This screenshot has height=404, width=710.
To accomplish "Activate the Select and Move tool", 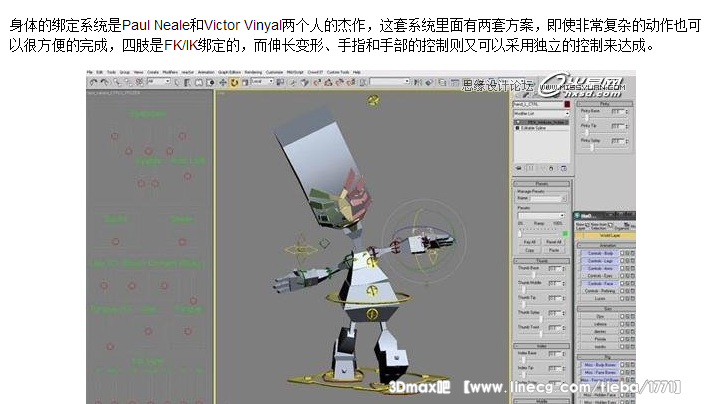I will click(223, 83).
